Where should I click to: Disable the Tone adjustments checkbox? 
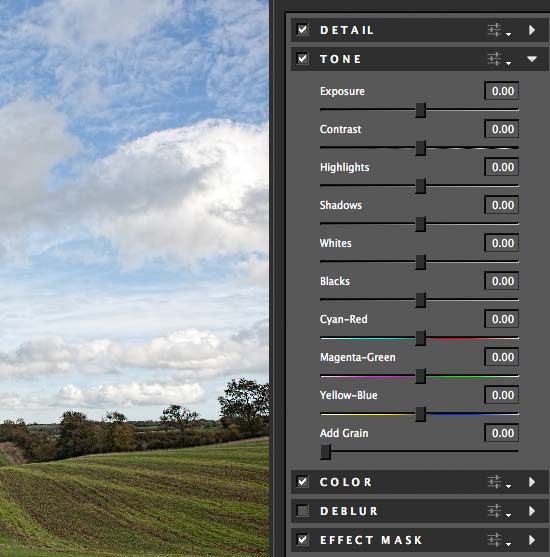(x=303, y=59)
